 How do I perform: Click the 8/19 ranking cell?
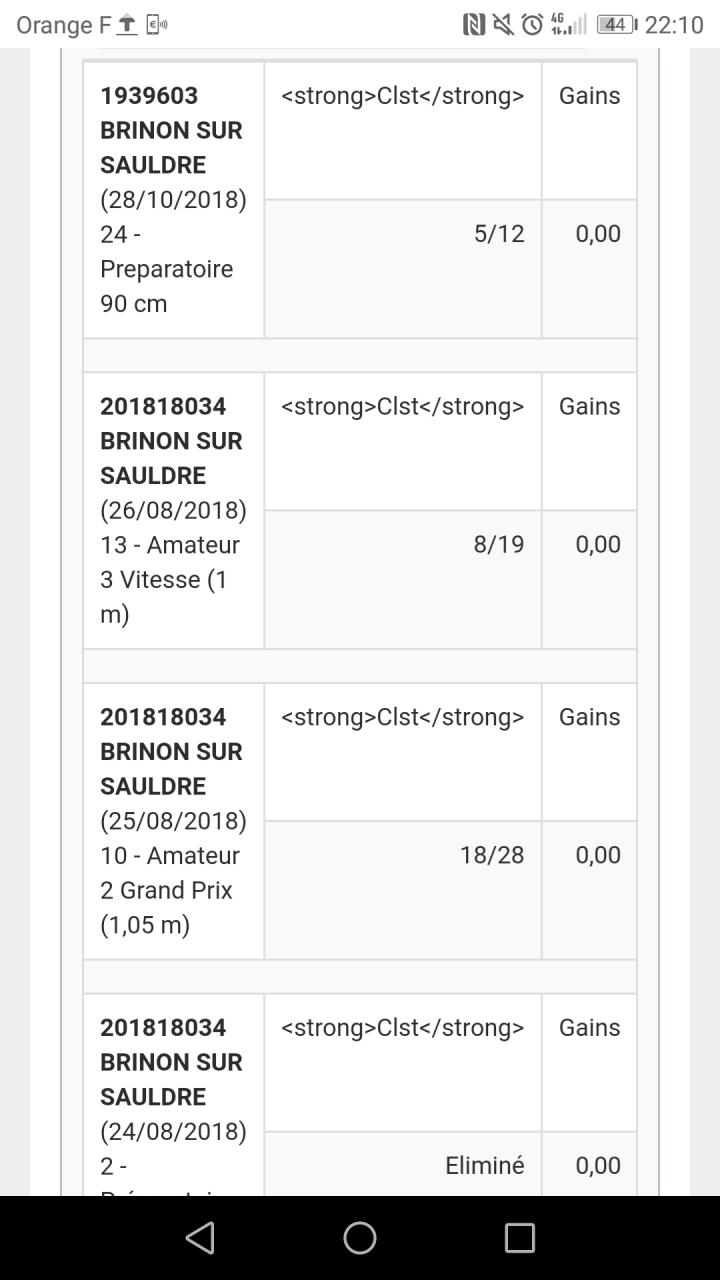(x=499, y=545)
